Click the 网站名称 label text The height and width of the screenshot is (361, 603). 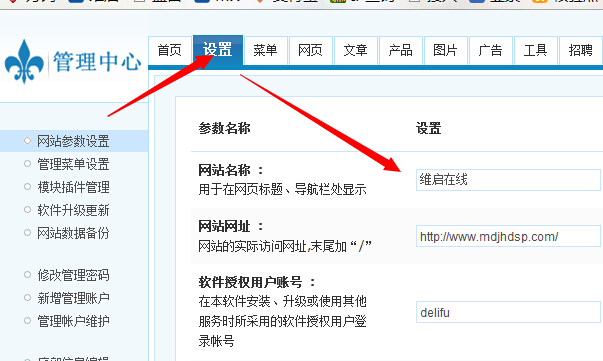click(231, 170)
